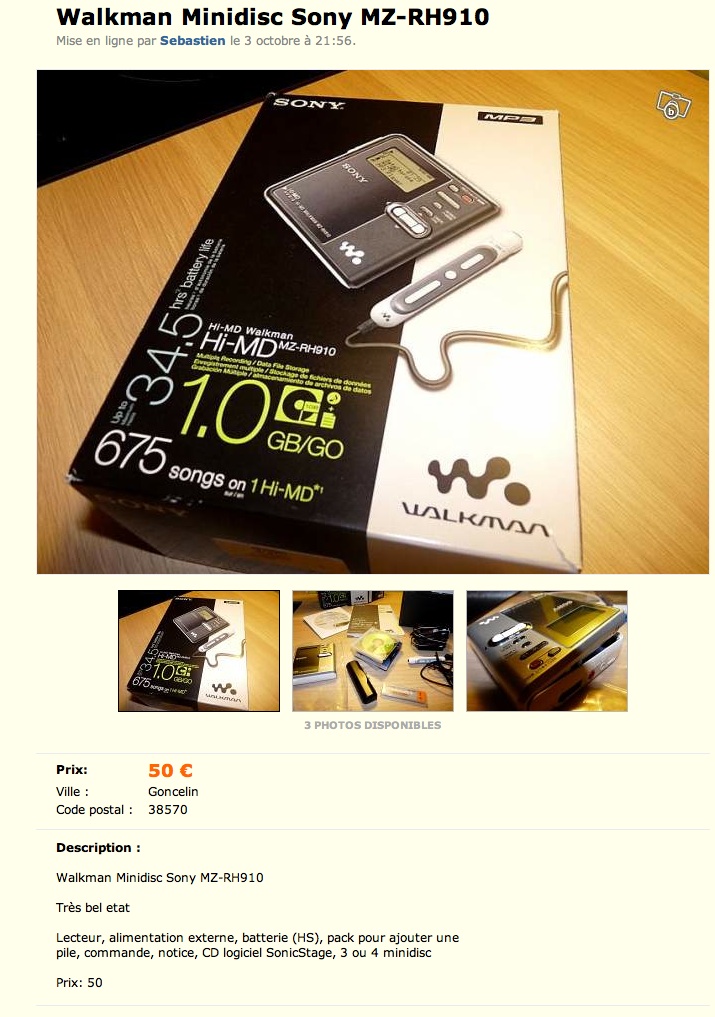The height and width of the screenshot is (1017, 715).
Task: Click the Walkman logo on the box photo
Action: pyautogui.click(x=478, y=494)
